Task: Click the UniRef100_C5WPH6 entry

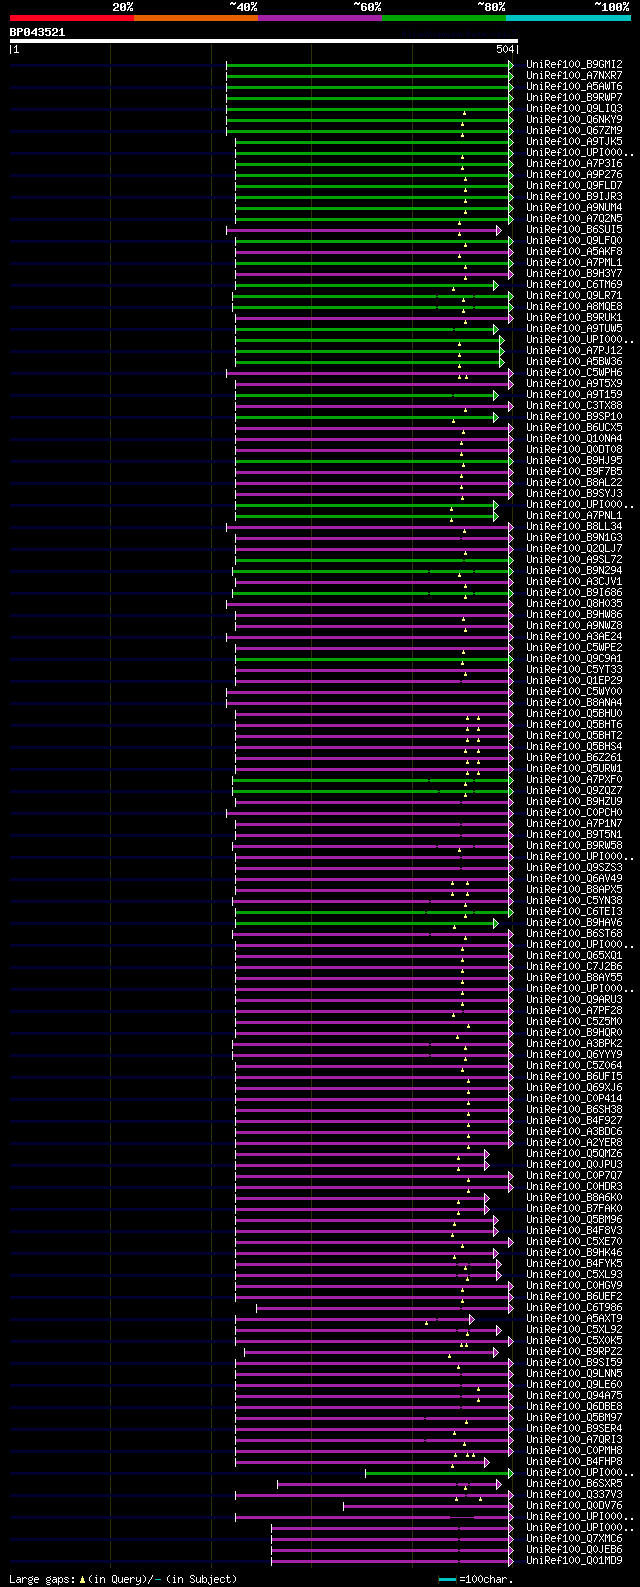Action: point(574,372)
